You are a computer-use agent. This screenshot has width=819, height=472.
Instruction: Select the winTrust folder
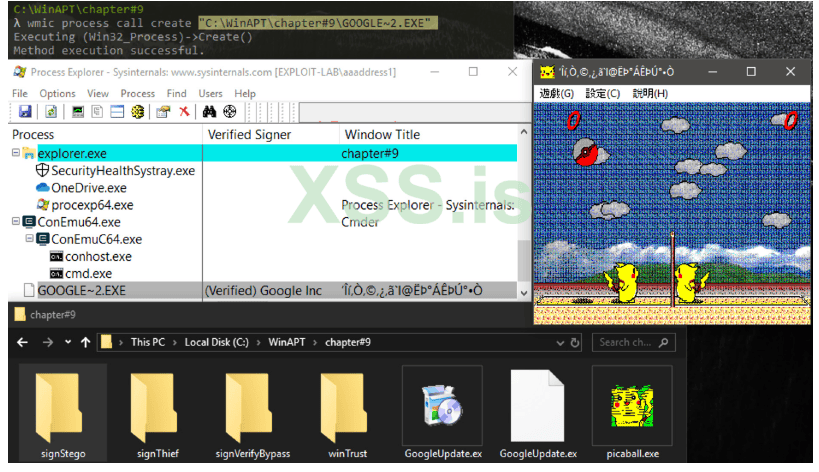point(347,415)
